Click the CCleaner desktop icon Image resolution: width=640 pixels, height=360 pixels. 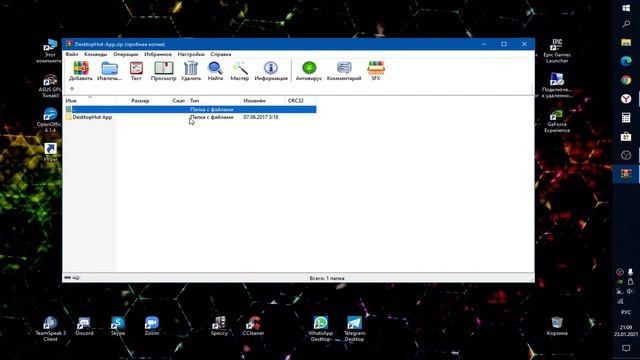tap(253, 327)
